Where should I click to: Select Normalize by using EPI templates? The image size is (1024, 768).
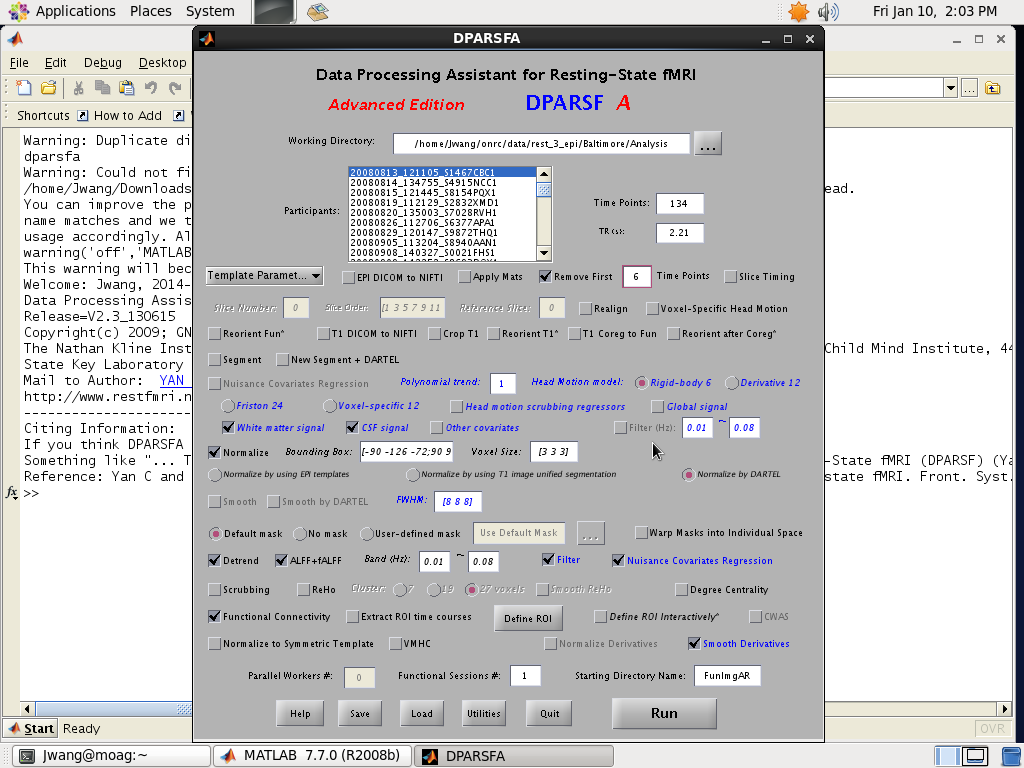coord(215,474)
